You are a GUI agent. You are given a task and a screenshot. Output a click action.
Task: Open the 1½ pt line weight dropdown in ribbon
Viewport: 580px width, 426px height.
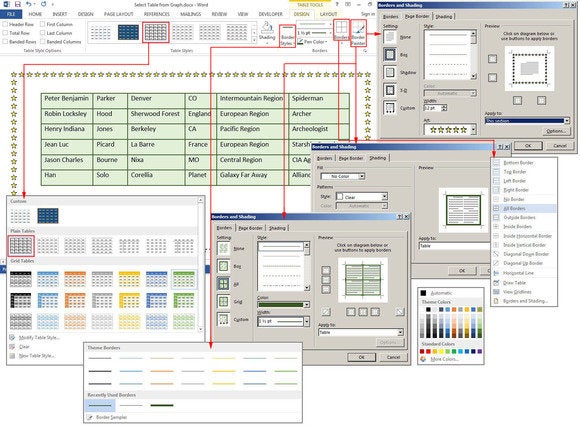point(330,33)
